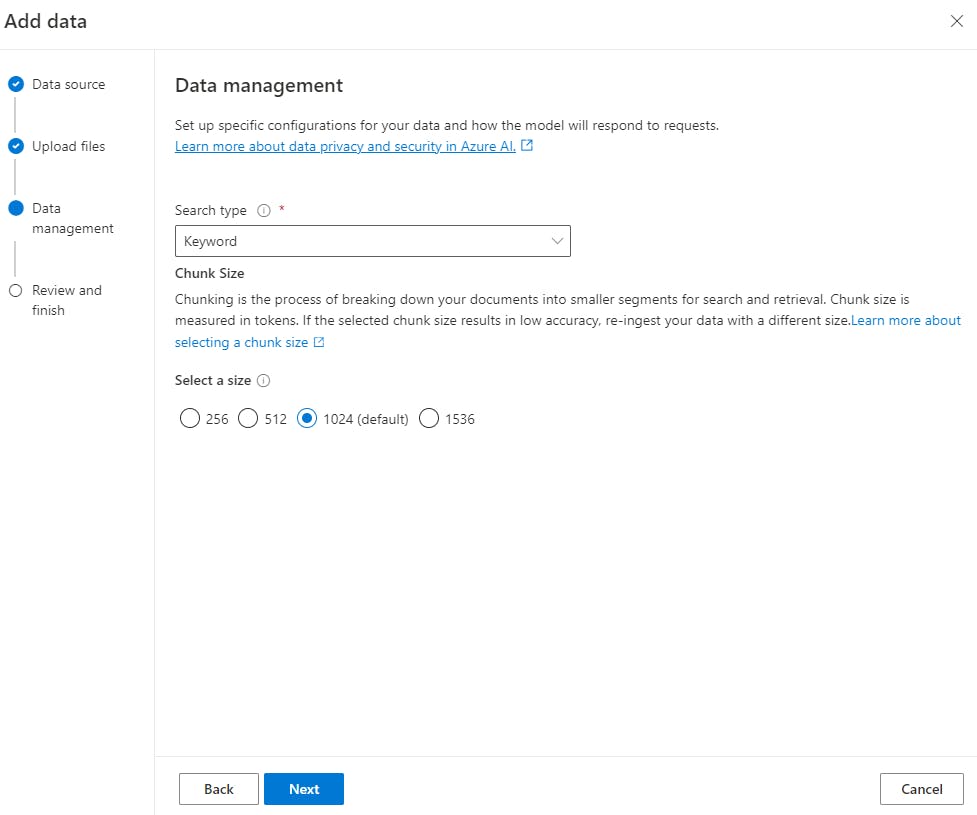Click the Data source completed checkmark icon
Image resolution: width=977 pixels, height=815 pixels.
coord(15,85)
